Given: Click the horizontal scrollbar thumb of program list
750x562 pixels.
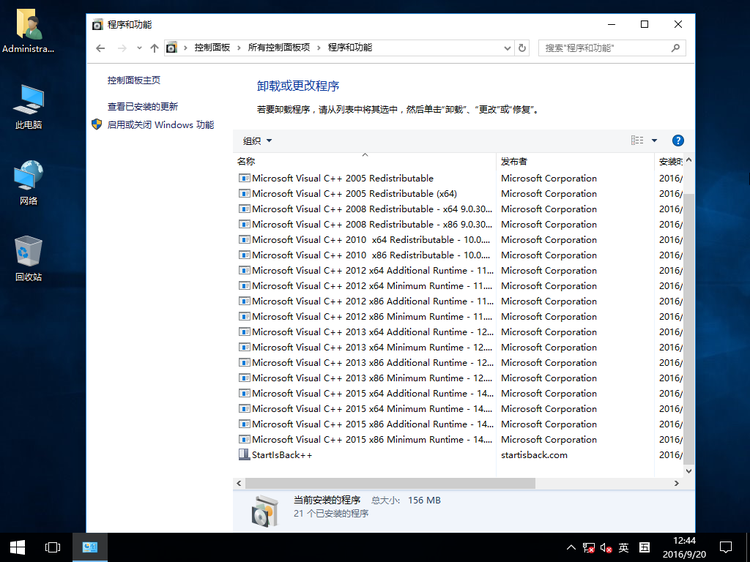Looking at the screenshot, I should (x=389, y=483).
